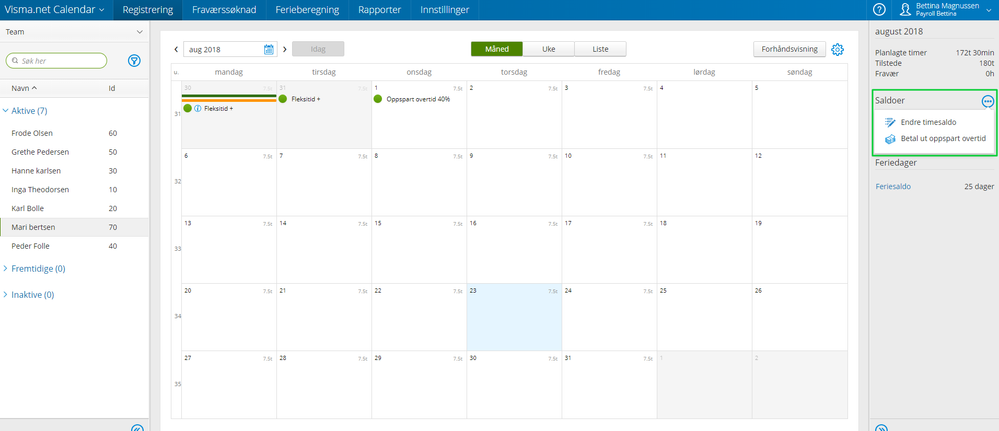Open the Fraværssøknad tab
999x431 pixels.
pos(224,10)
